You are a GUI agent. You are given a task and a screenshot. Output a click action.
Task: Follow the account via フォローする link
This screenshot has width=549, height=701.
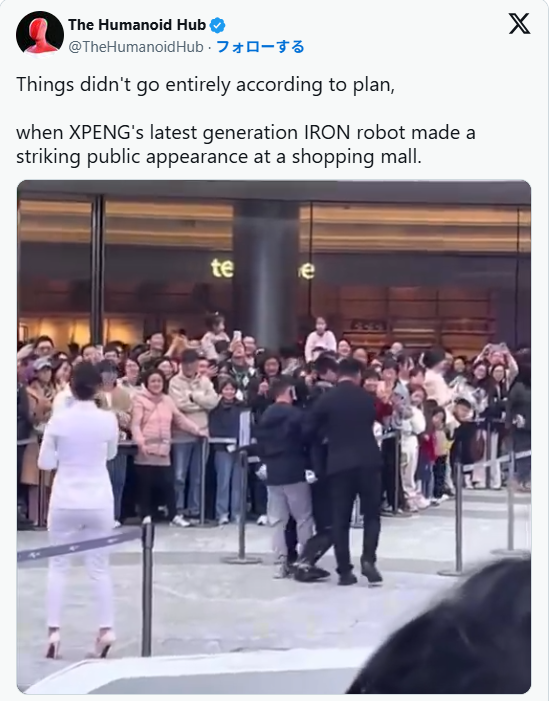tap(260, 46)
